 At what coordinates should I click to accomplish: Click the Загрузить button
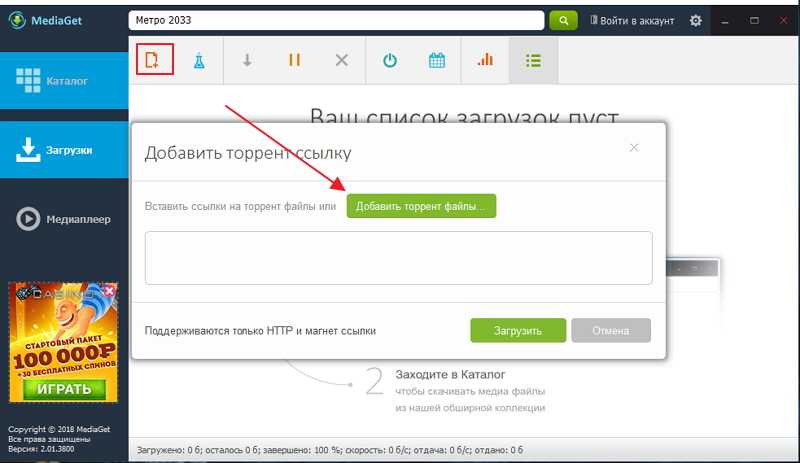coord(518,330)
